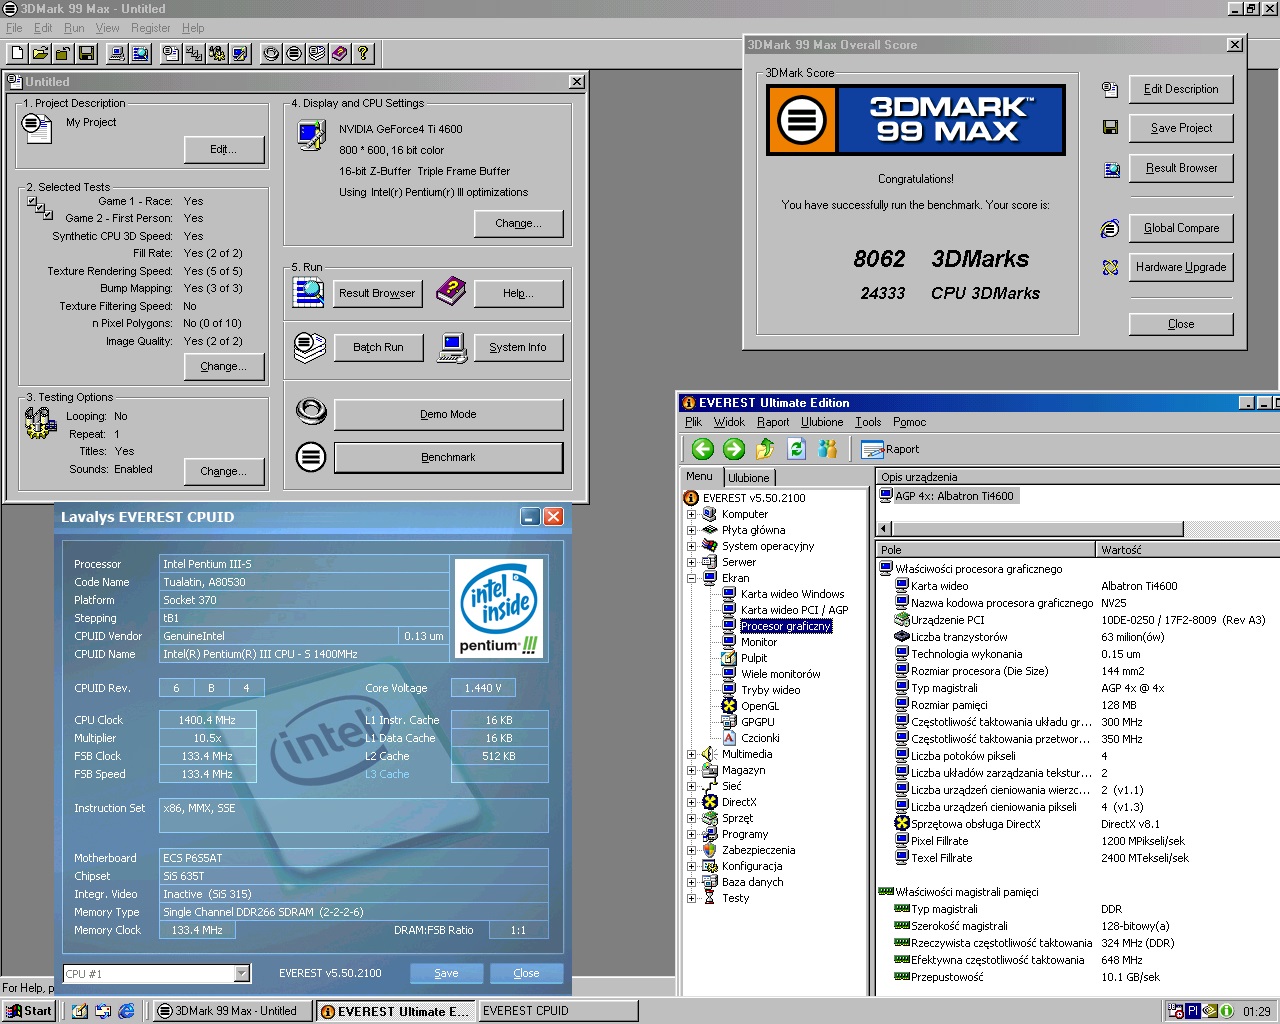This screenshot has height=1024, width=1280.
Task: Click the Start button
Action: tap(28, 1011)
